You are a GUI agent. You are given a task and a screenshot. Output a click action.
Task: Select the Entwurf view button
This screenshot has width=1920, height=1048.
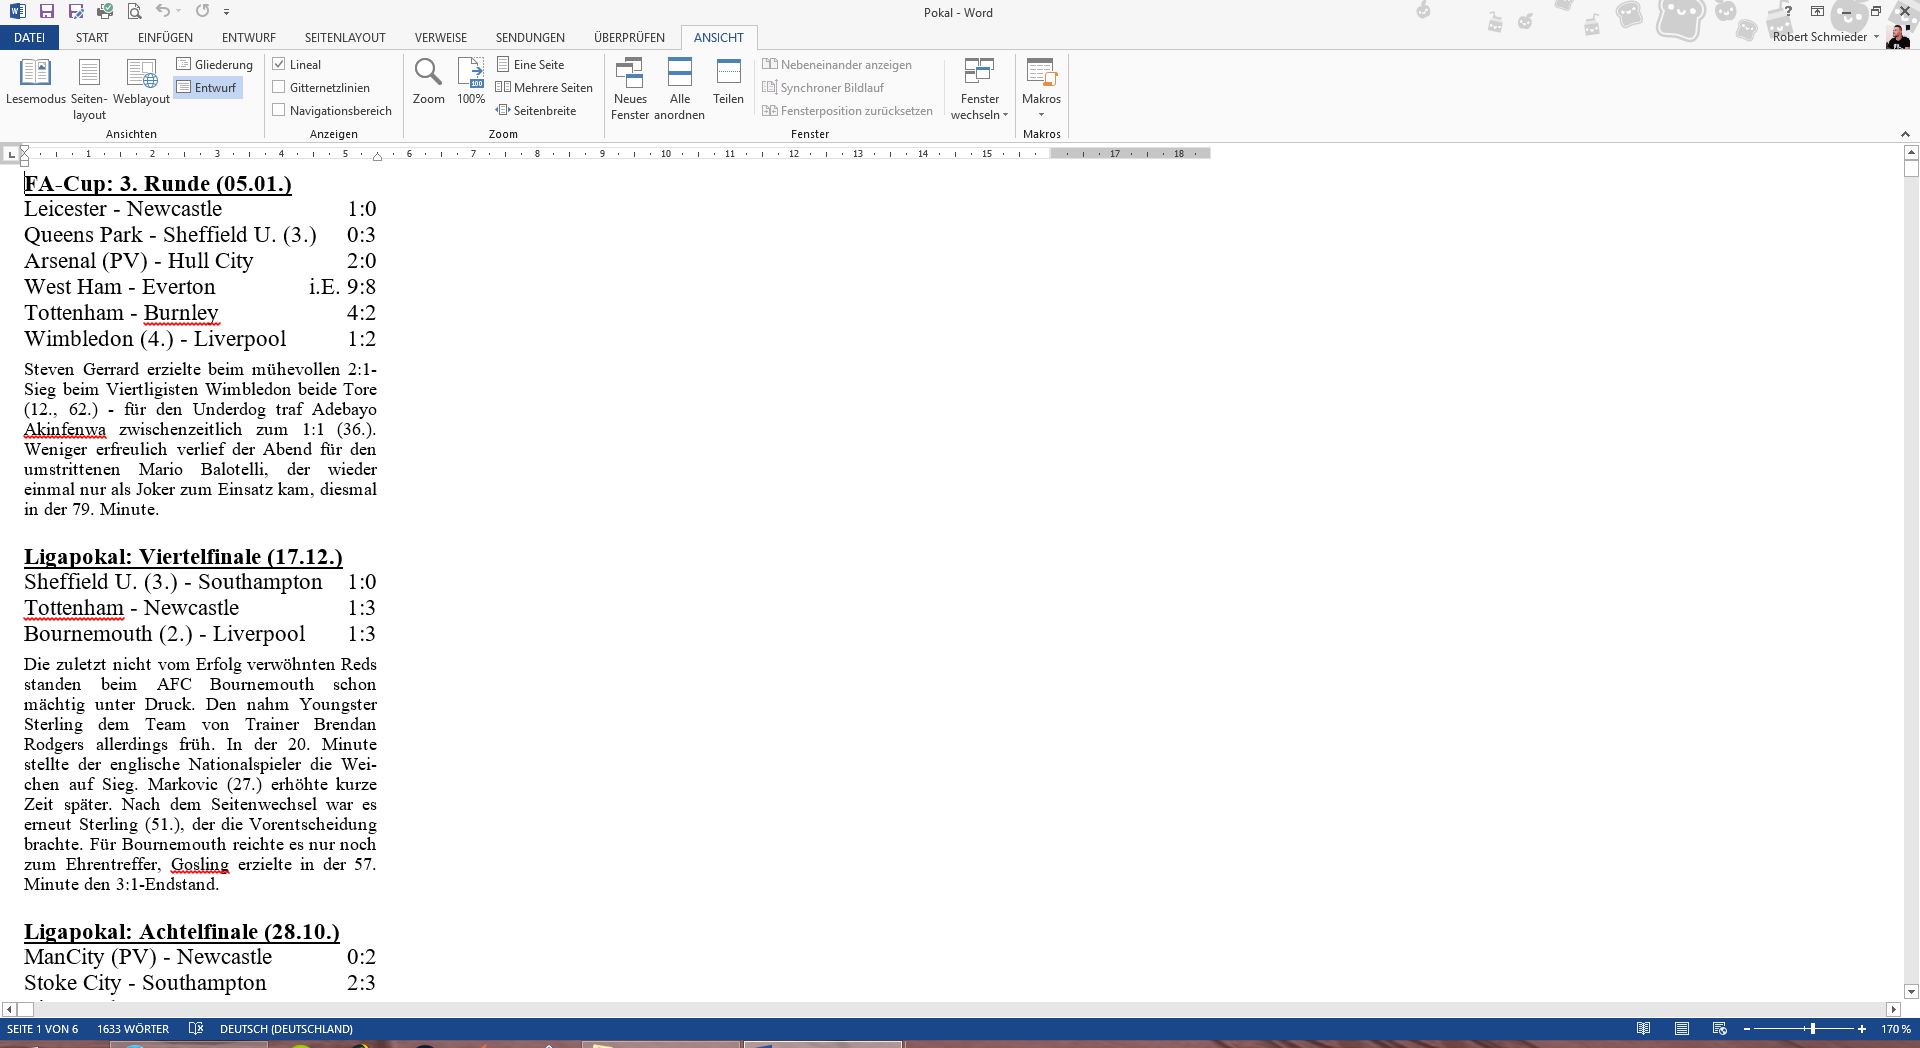(x=207, y=87)
